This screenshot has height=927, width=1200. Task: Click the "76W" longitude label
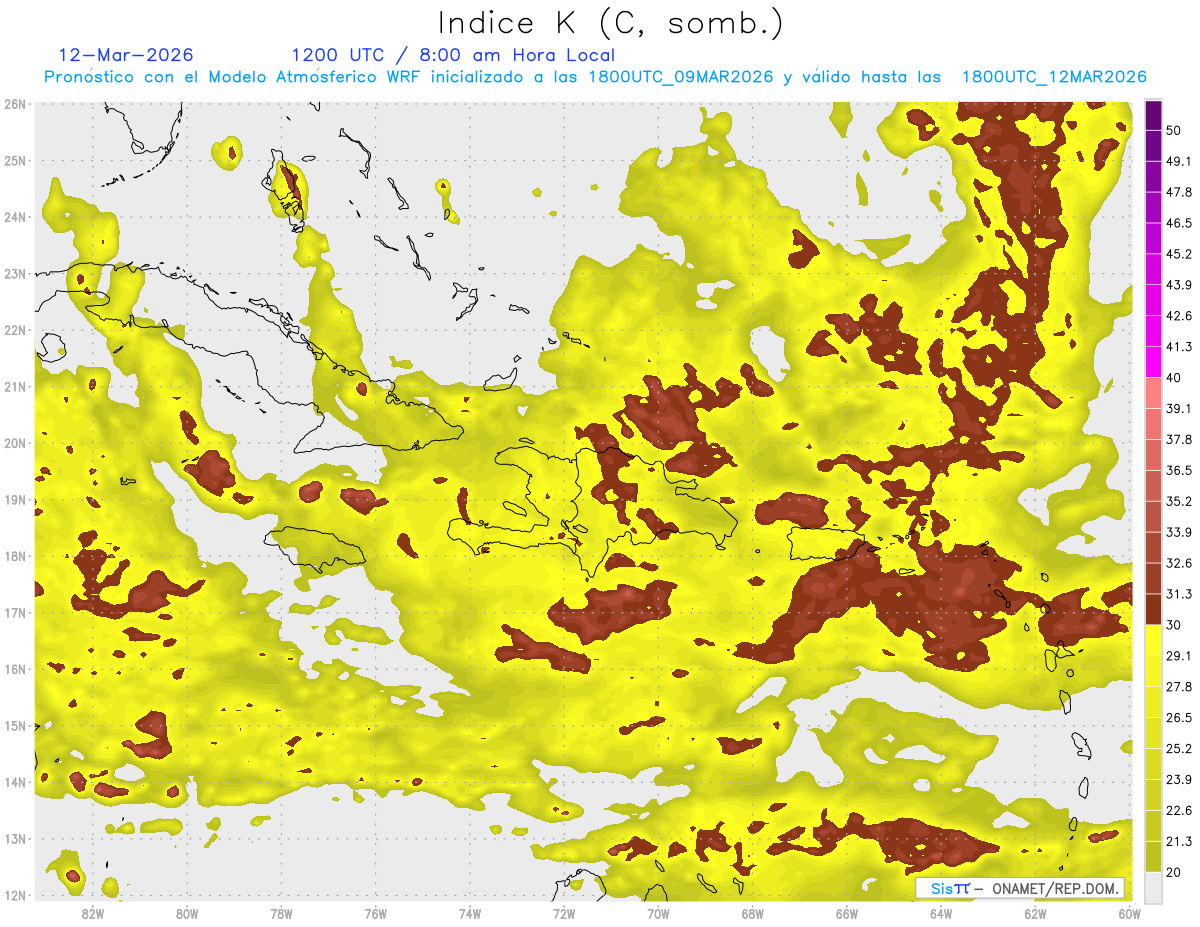(375, 913)
